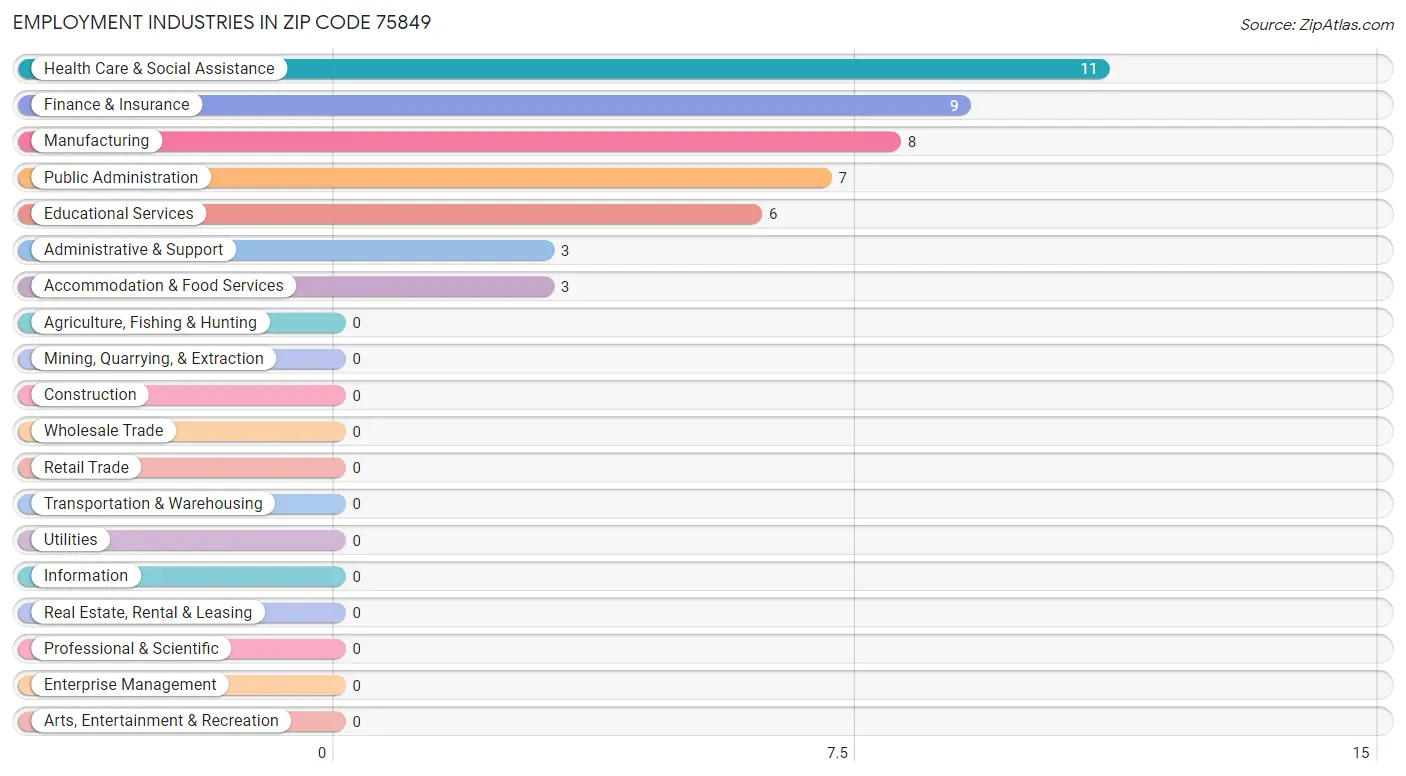
Task: Click the Arts, Entertainment & Recreation label
Action: 161,721
